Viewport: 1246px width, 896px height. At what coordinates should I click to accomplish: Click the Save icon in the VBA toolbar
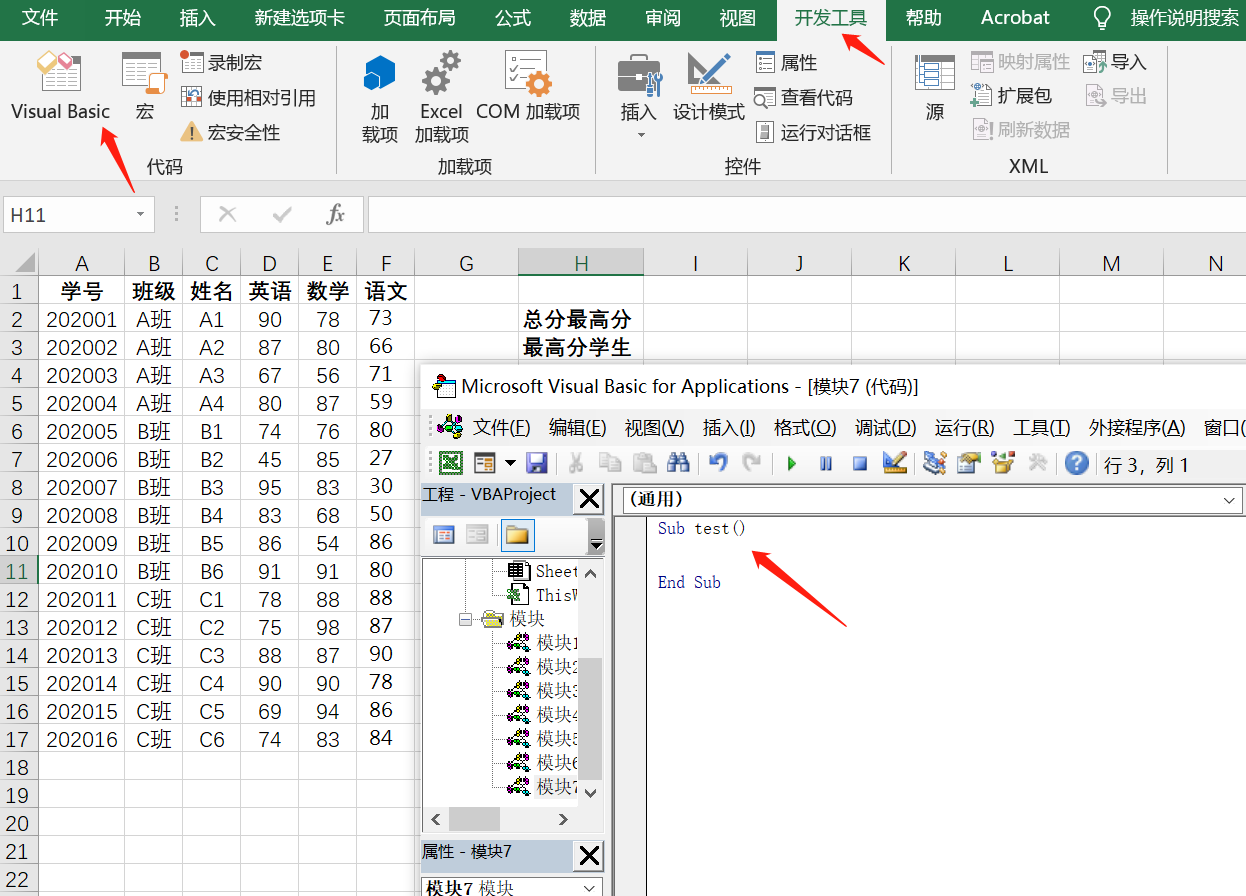click(x=538, y=462)
